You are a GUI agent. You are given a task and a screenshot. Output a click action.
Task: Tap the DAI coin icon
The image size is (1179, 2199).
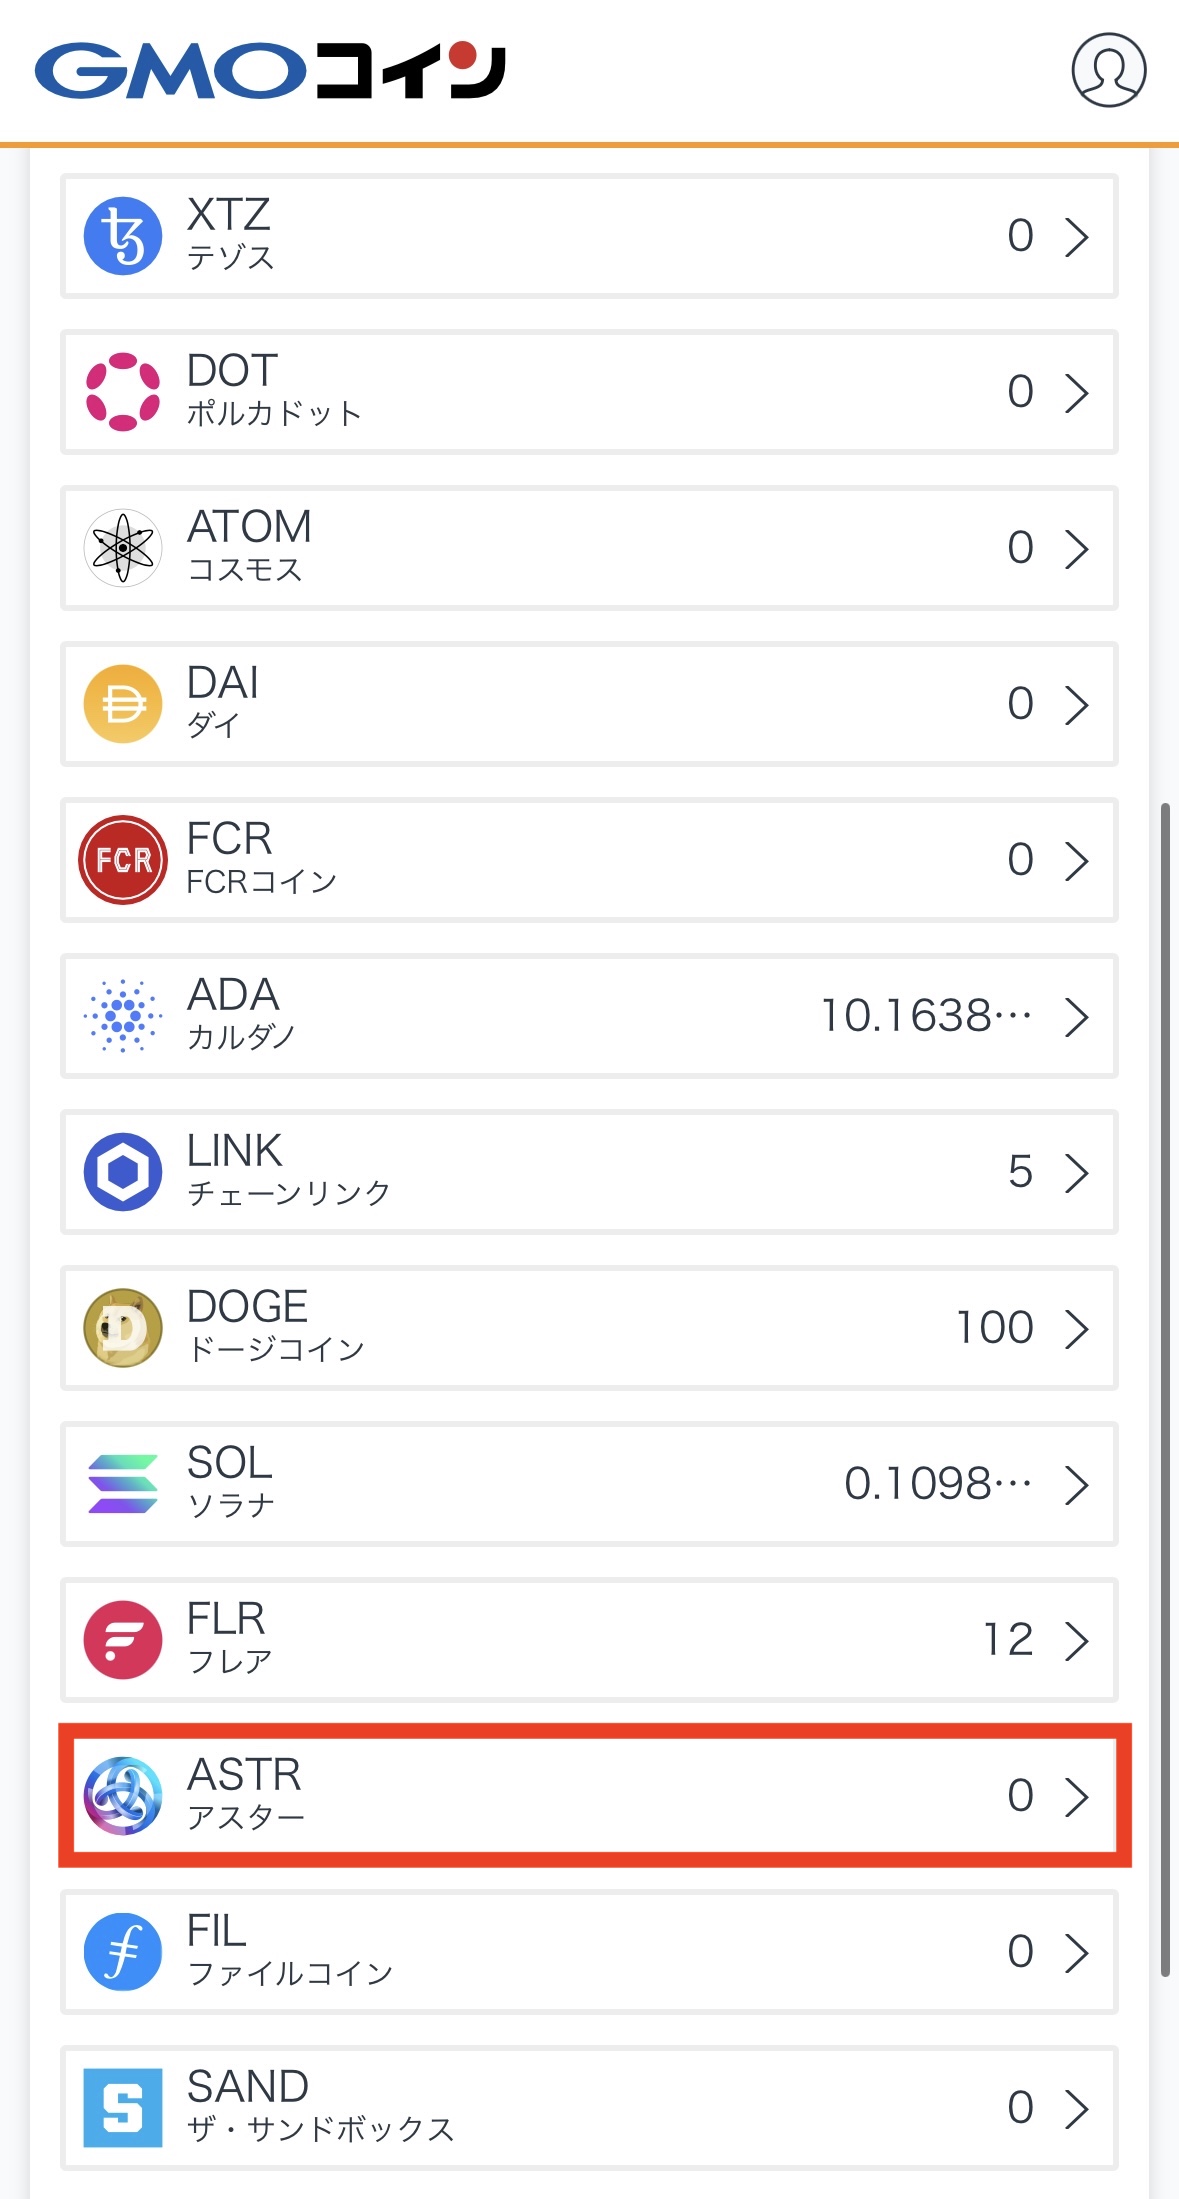123,704
